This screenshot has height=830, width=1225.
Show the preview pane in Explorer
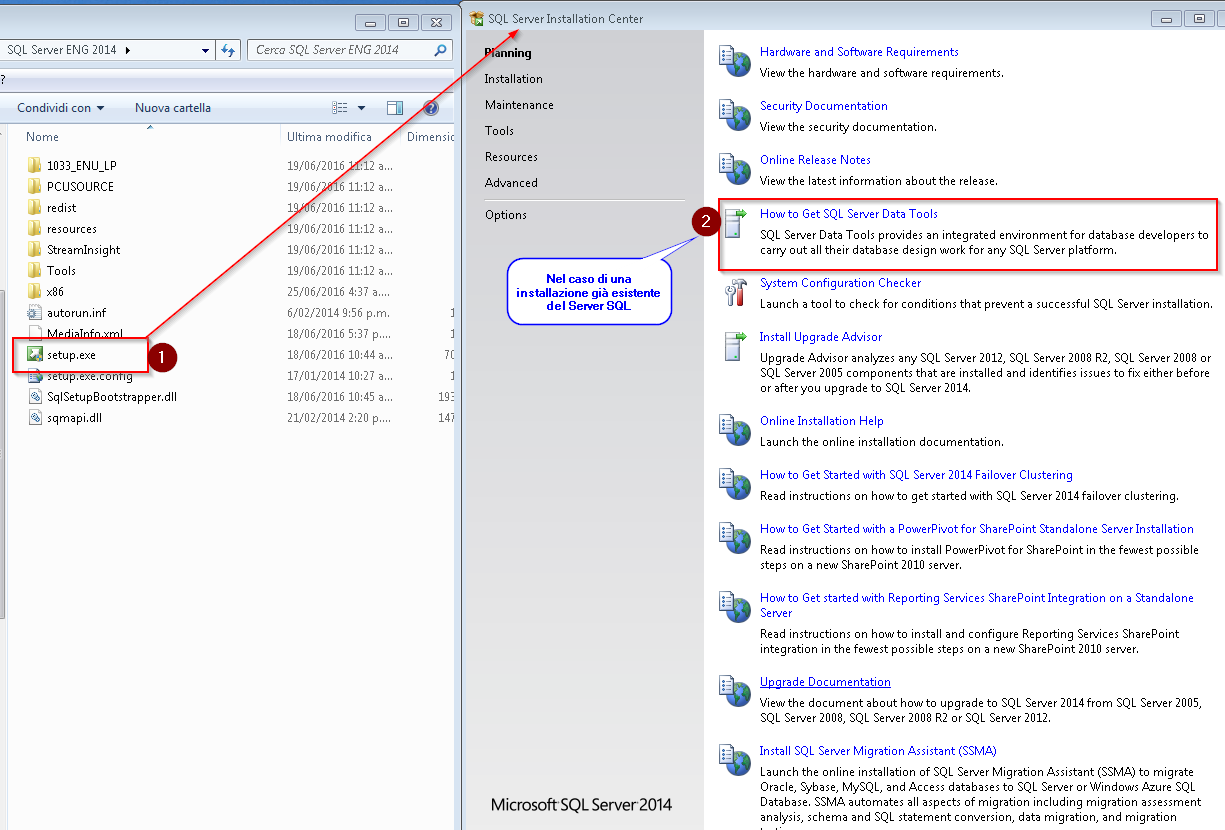(x=394, y=107)
